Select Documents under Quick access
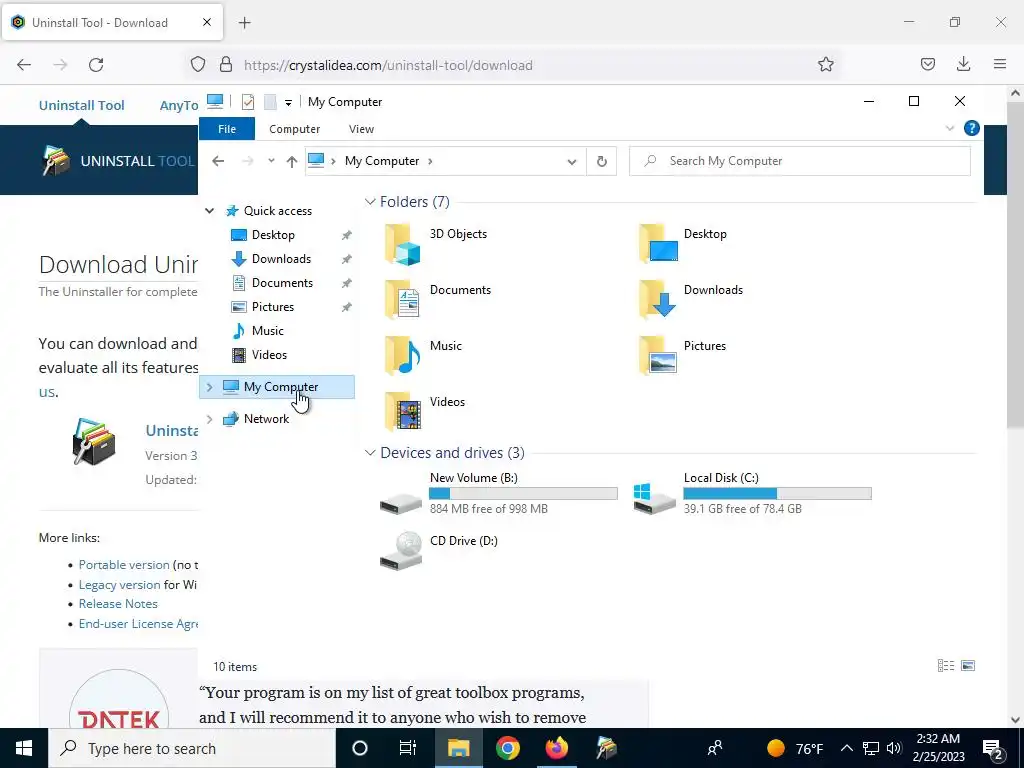This screenshot has width=1024, height=768. [282, 283]
